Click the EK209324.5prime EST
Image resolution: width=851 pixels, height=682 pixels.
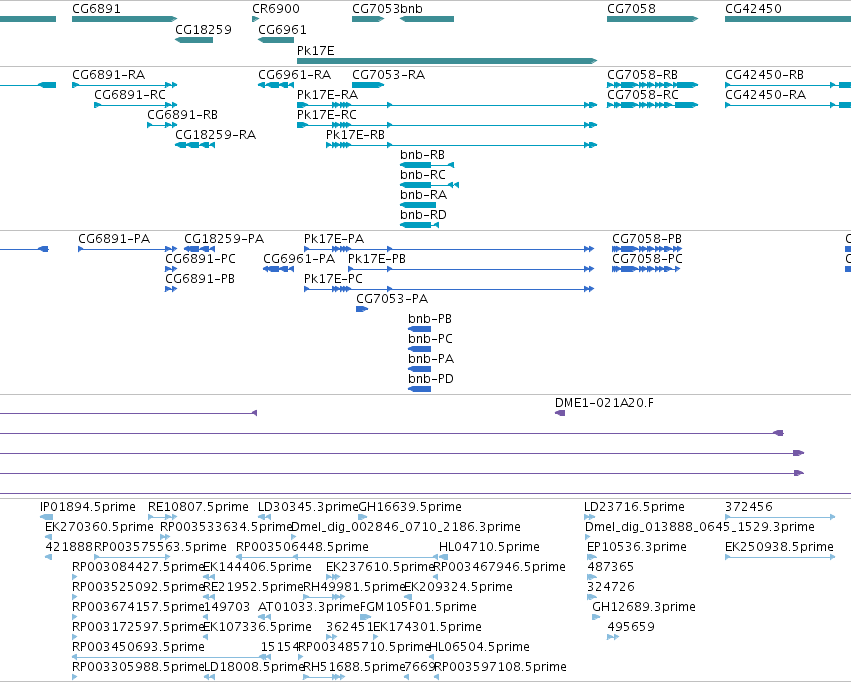[x=408, y=597]
